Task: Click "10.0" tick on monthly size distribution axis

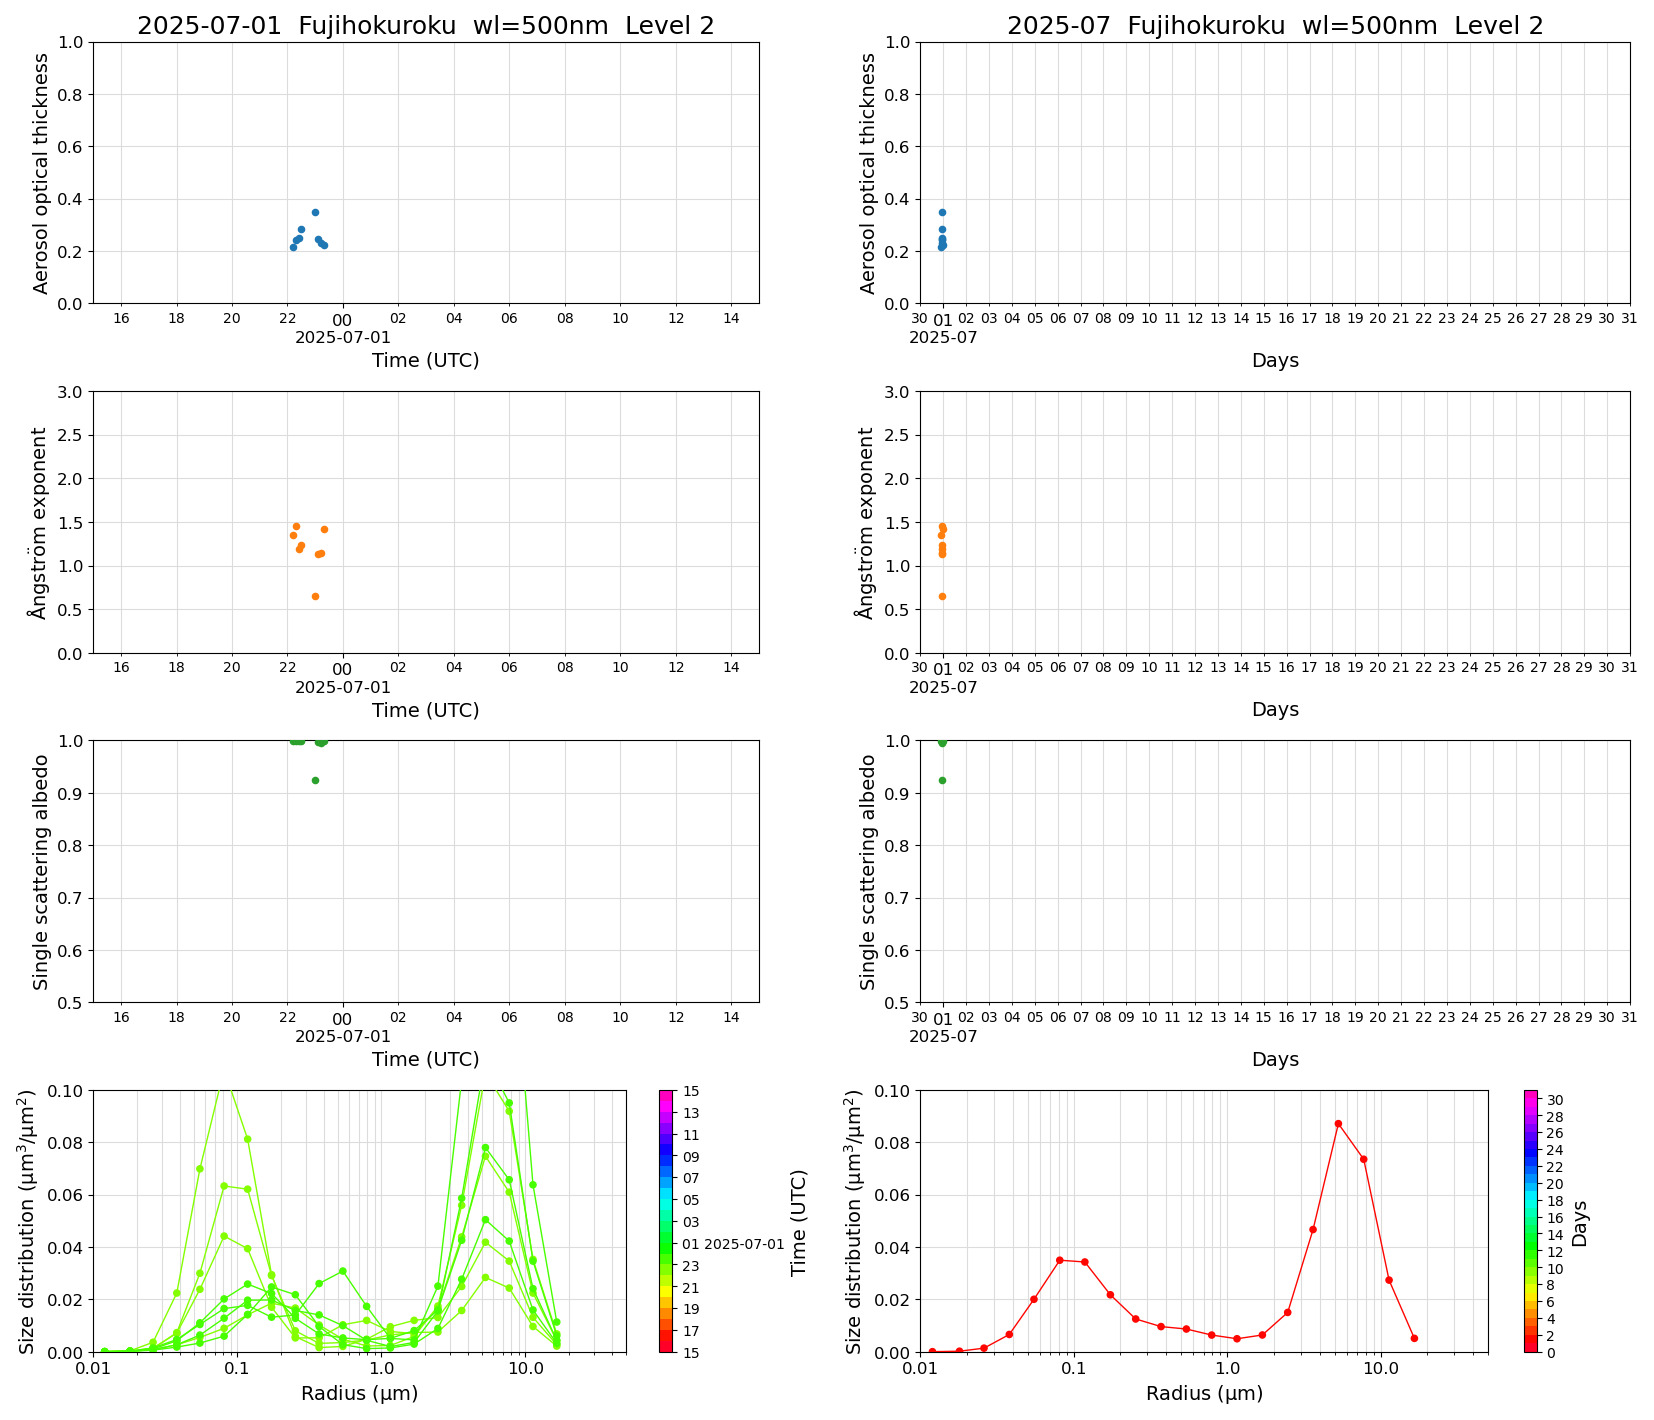Action: point(1381,1368)
